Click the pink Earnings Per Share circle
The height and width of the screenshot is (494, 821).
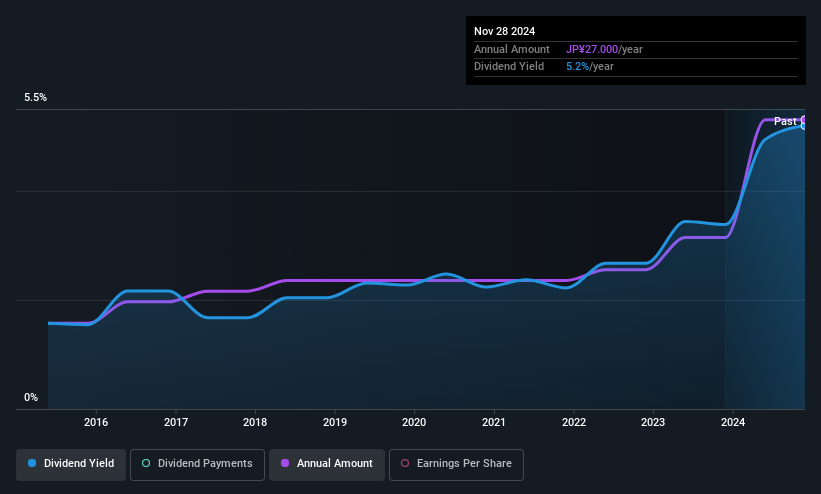click(405, 463)
